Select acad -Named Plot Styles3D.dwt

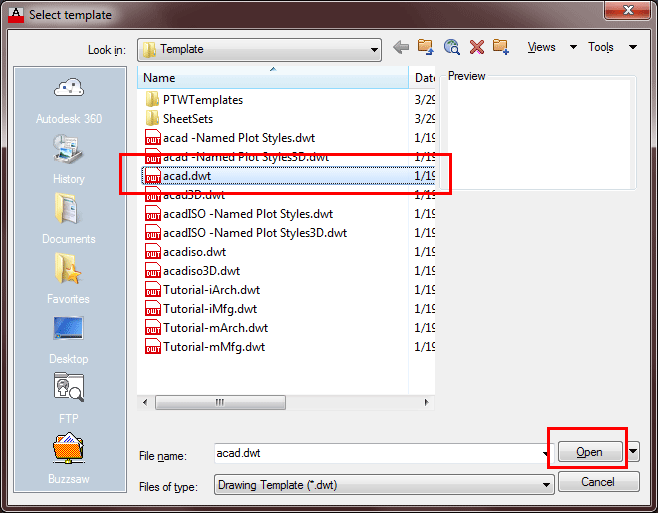[x=245, y=157]
